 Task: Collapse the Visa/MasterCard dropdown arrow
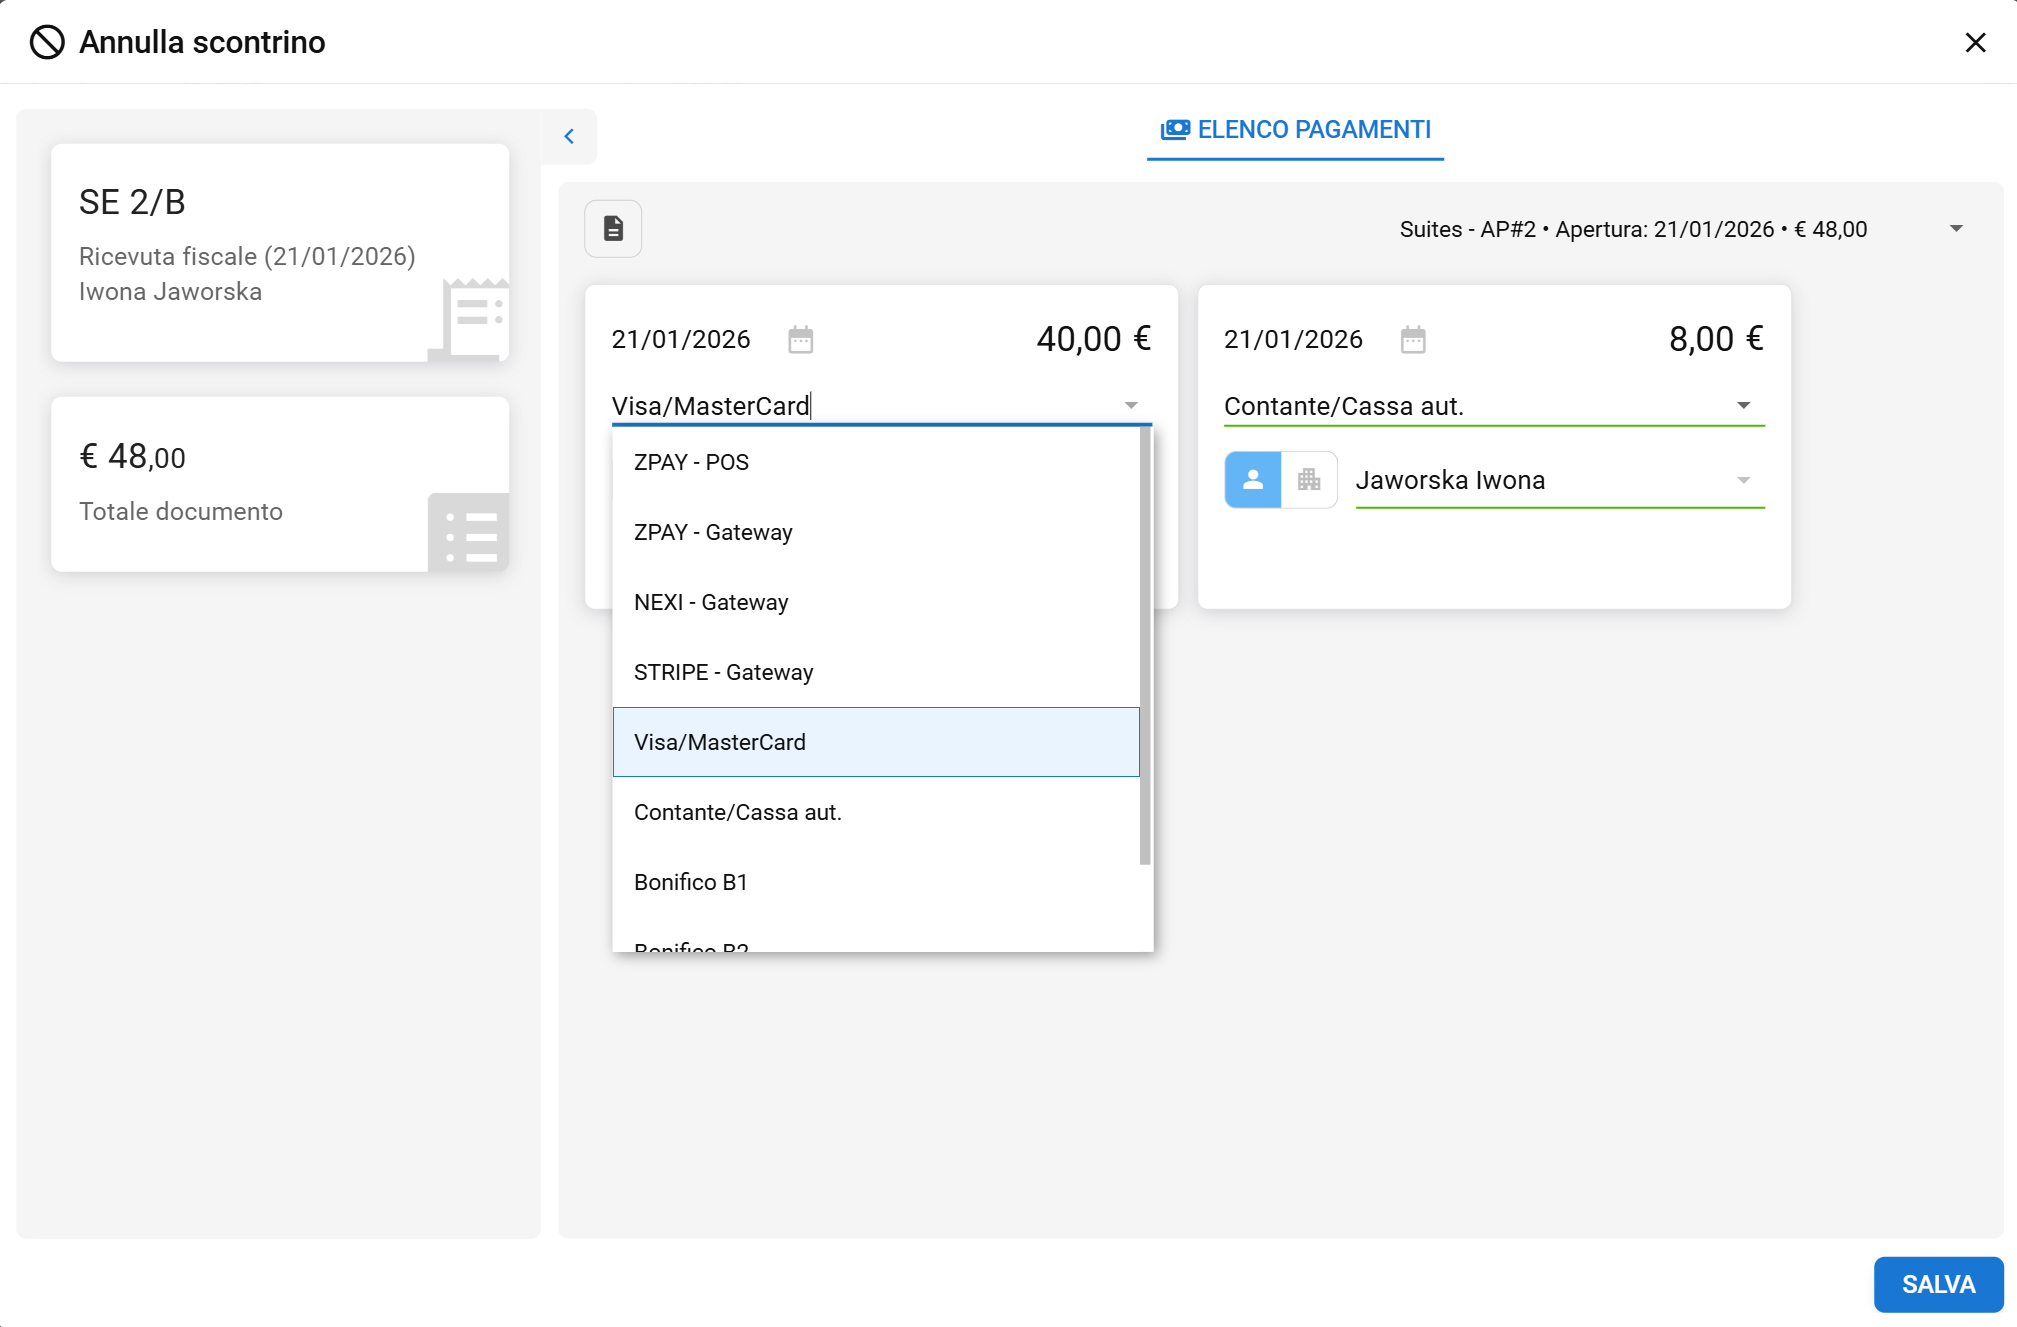click(1131, 406)
